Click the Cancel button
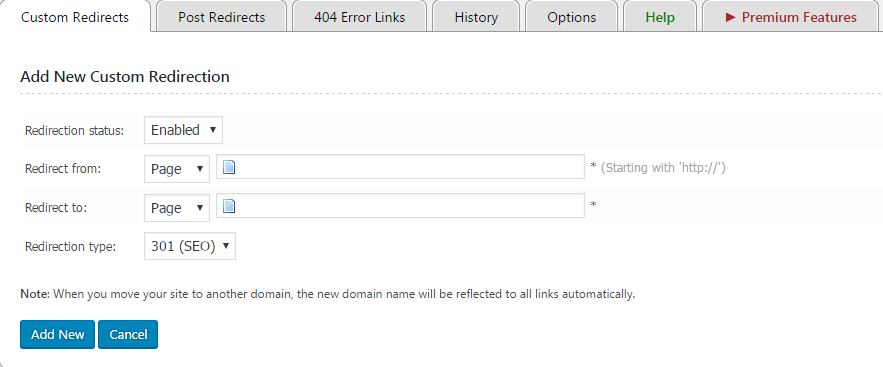 [x=128, y=334]
